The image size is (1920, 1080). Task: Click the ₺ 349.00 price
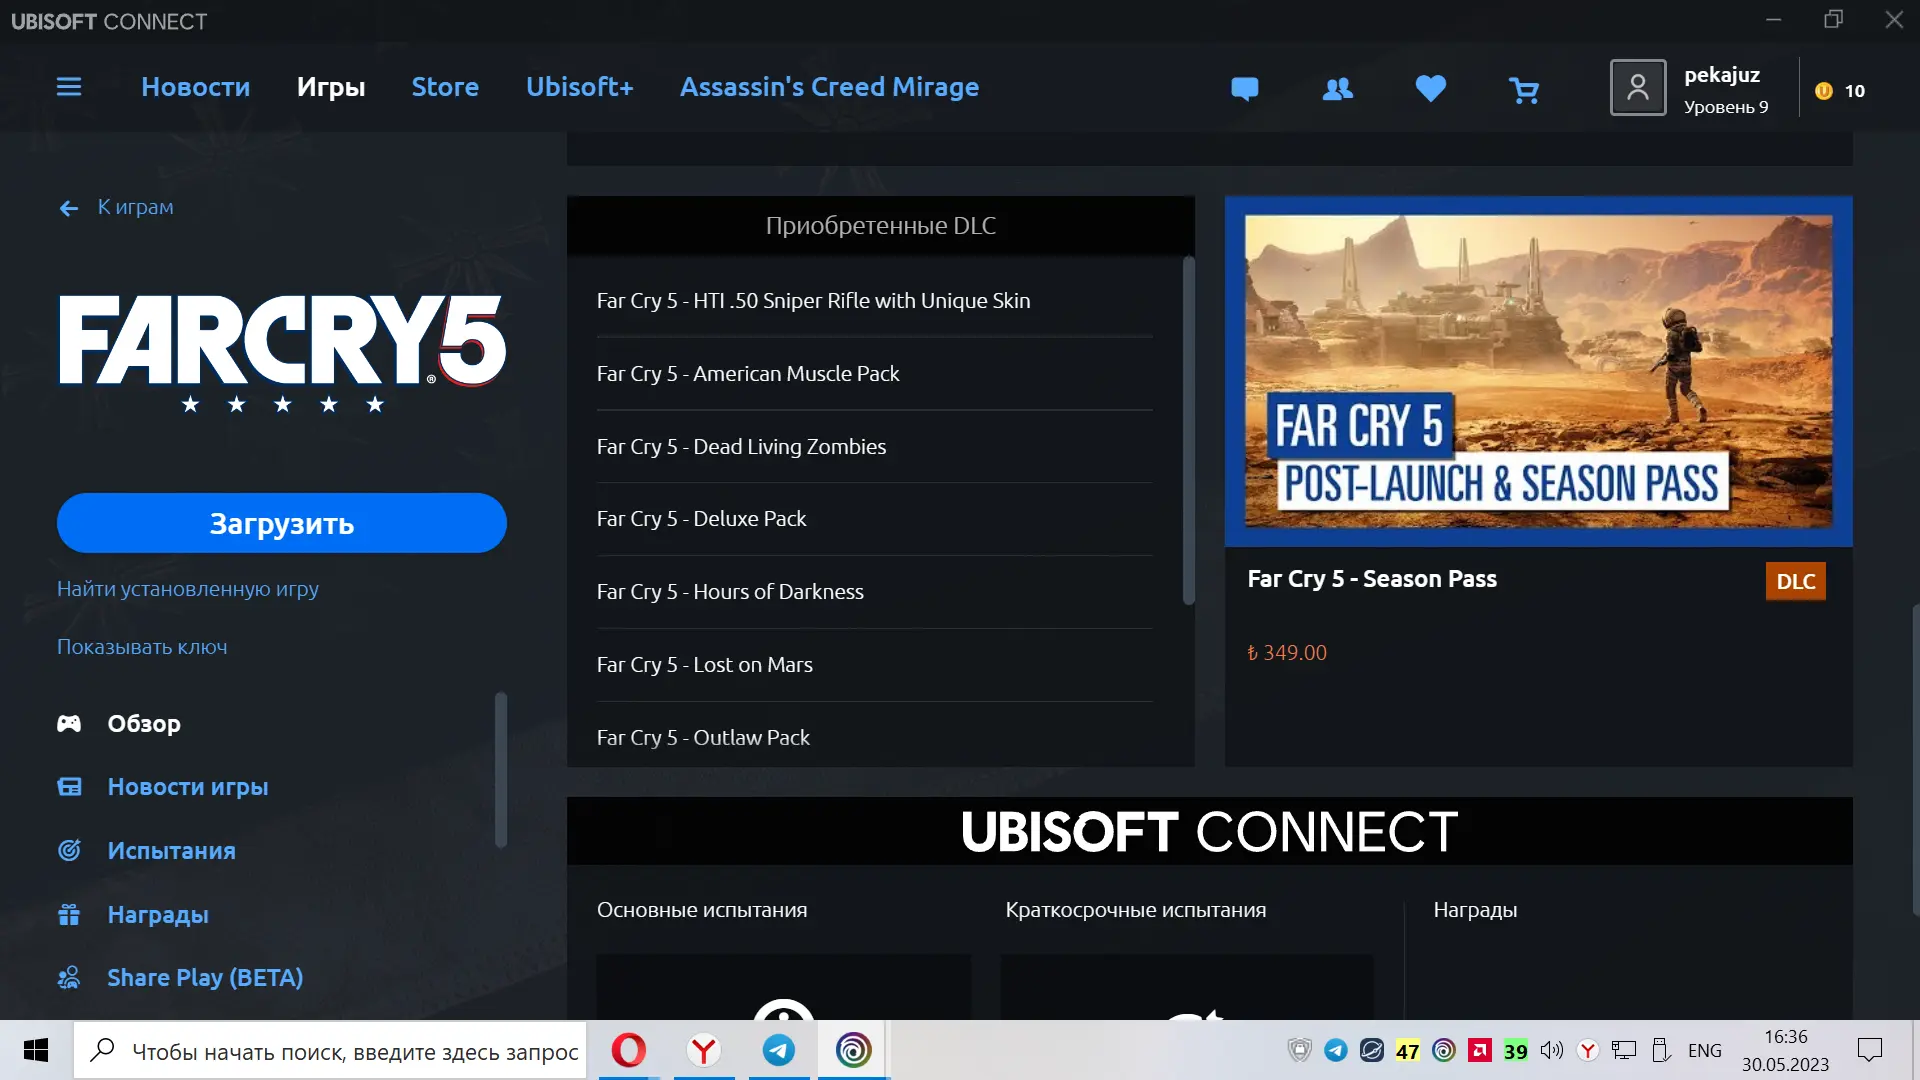(1287, 653)
